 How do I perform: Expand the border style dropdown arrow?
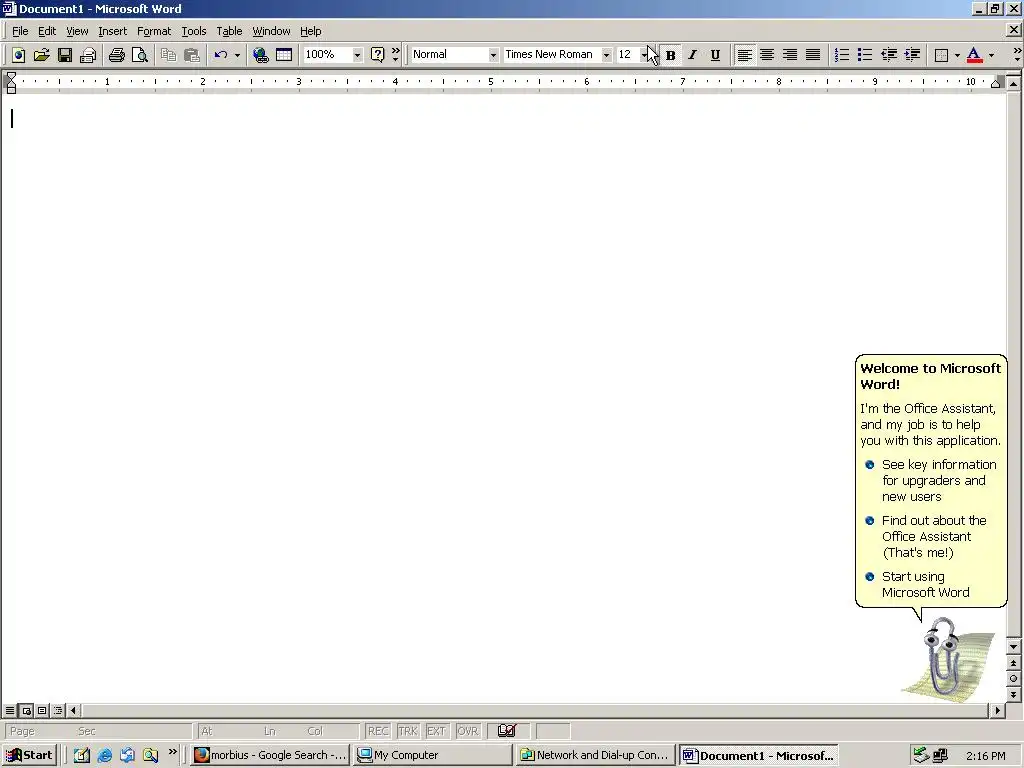[957, 55]
